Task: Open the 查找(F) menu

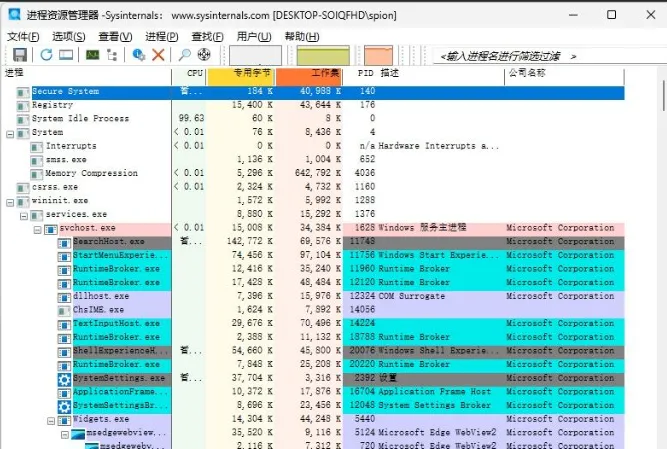Action: point(207,37)
